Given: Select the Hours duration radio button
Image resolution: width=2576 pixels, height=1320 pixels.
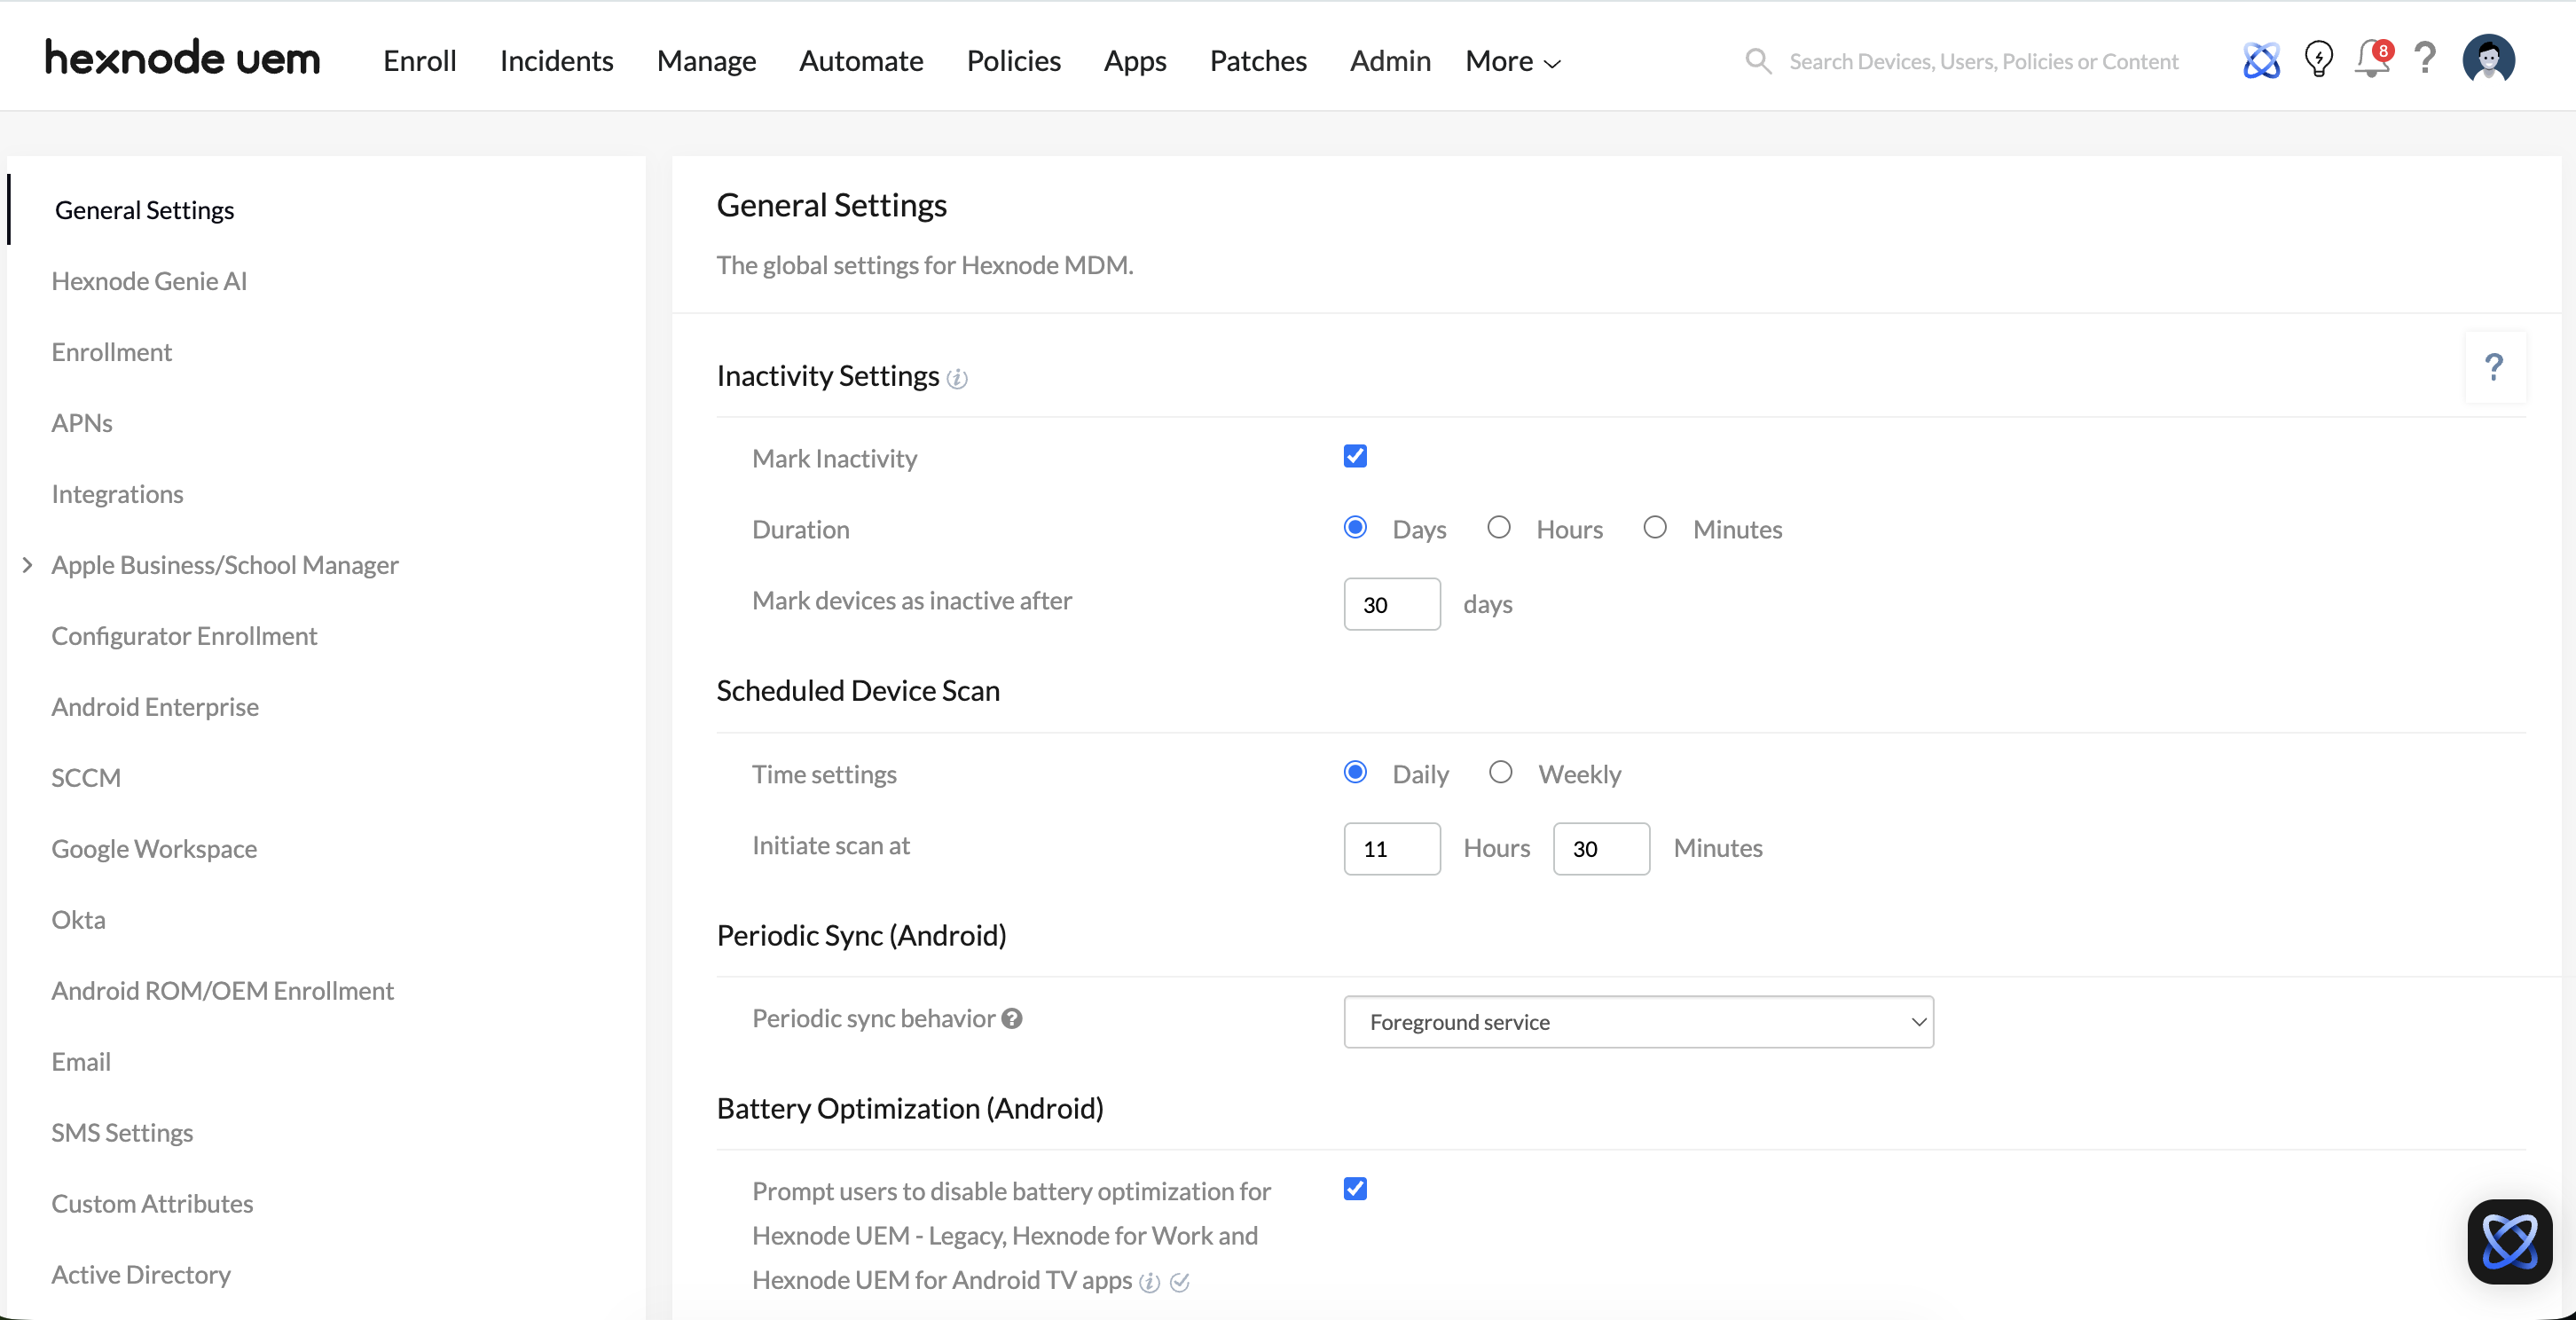Looking at the screenshot, I should click(1498, 527).
